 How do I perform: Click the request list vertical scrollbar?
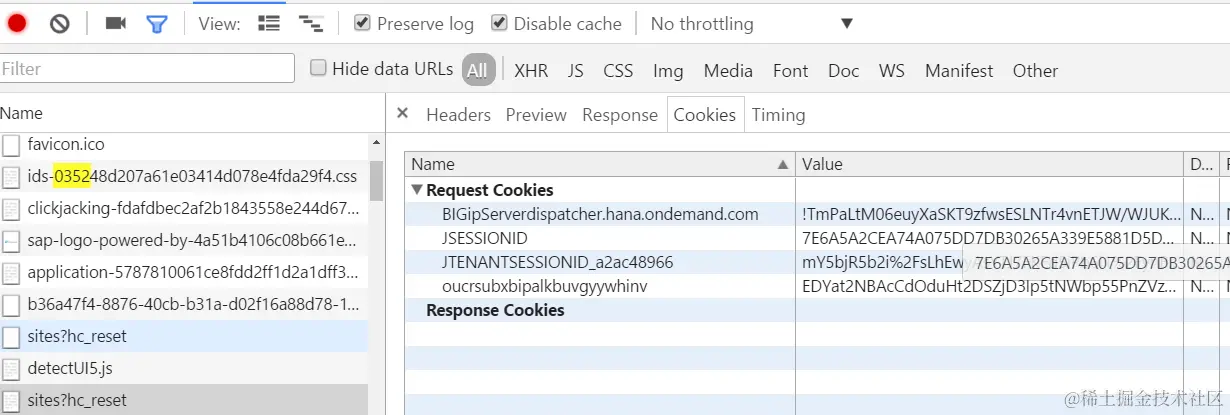pos(376,180)
